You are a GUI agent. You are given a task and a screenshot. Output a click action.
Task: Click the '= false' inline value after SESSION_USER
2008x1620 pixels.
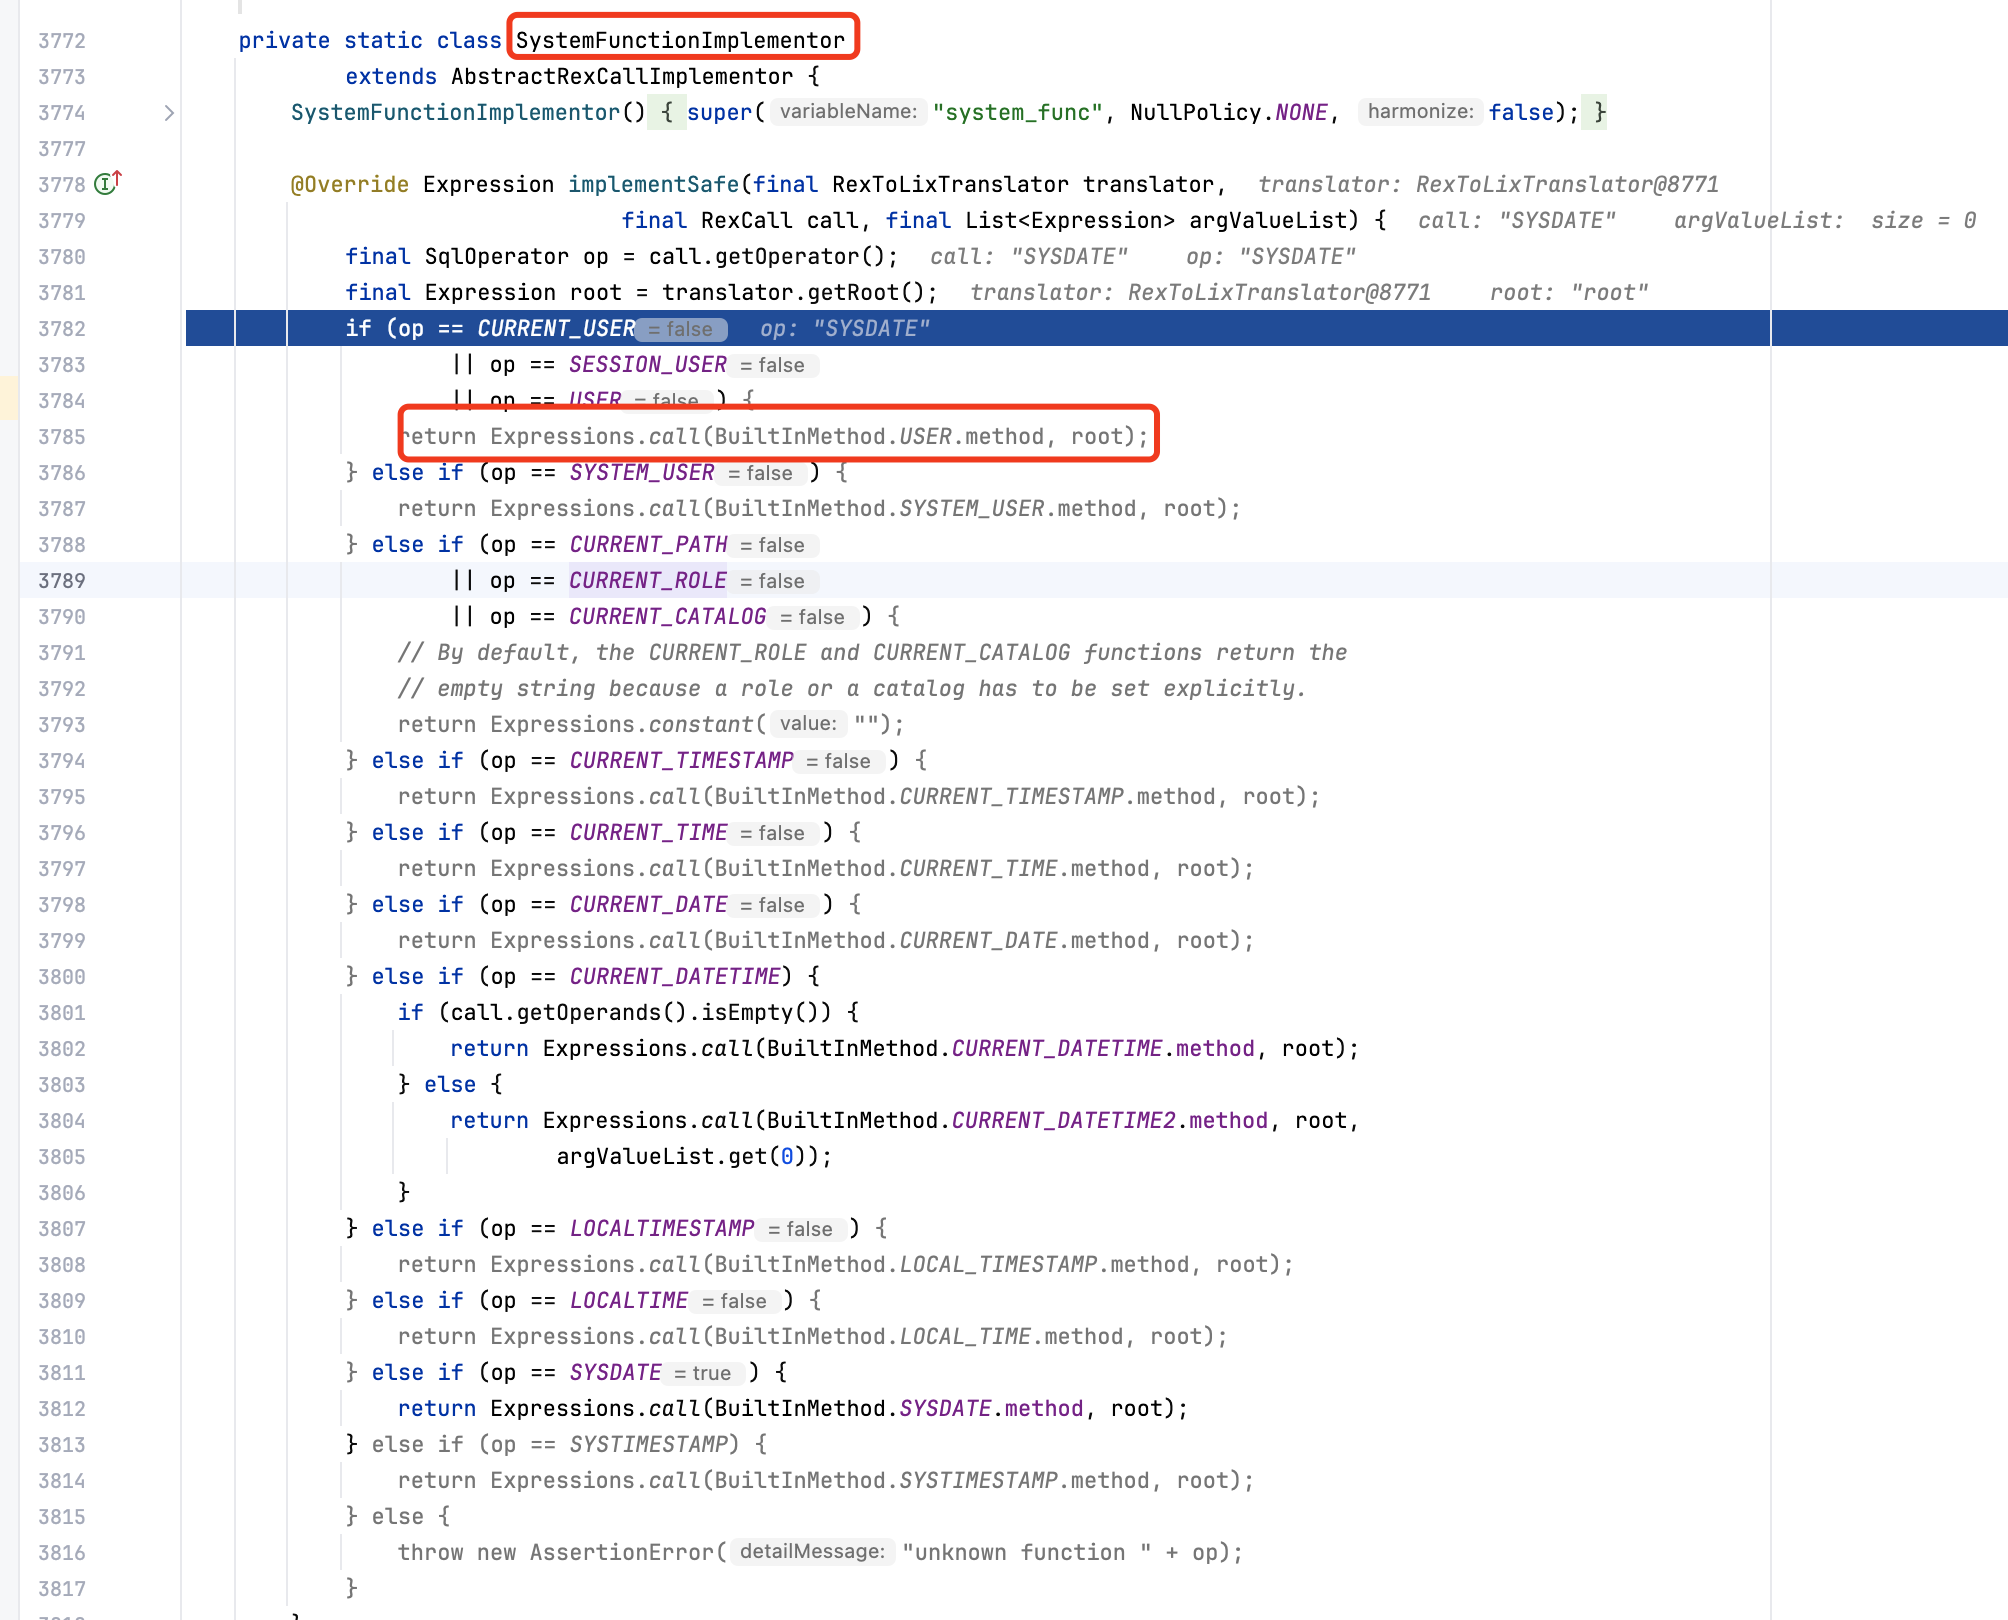[x=771, y=365]
